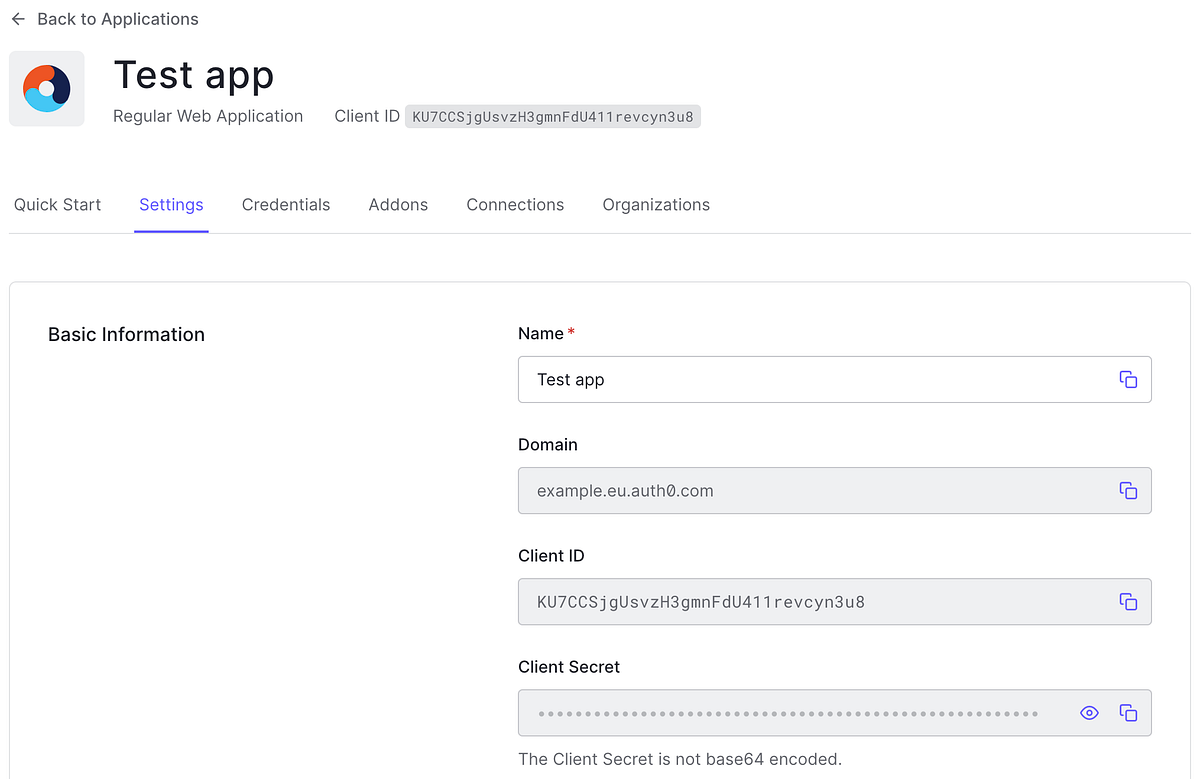Select the currently active Settings tab
Image resolution: width=1200 pixels, height=779 pixels.
pyautogui.click(x=171, y=204)
